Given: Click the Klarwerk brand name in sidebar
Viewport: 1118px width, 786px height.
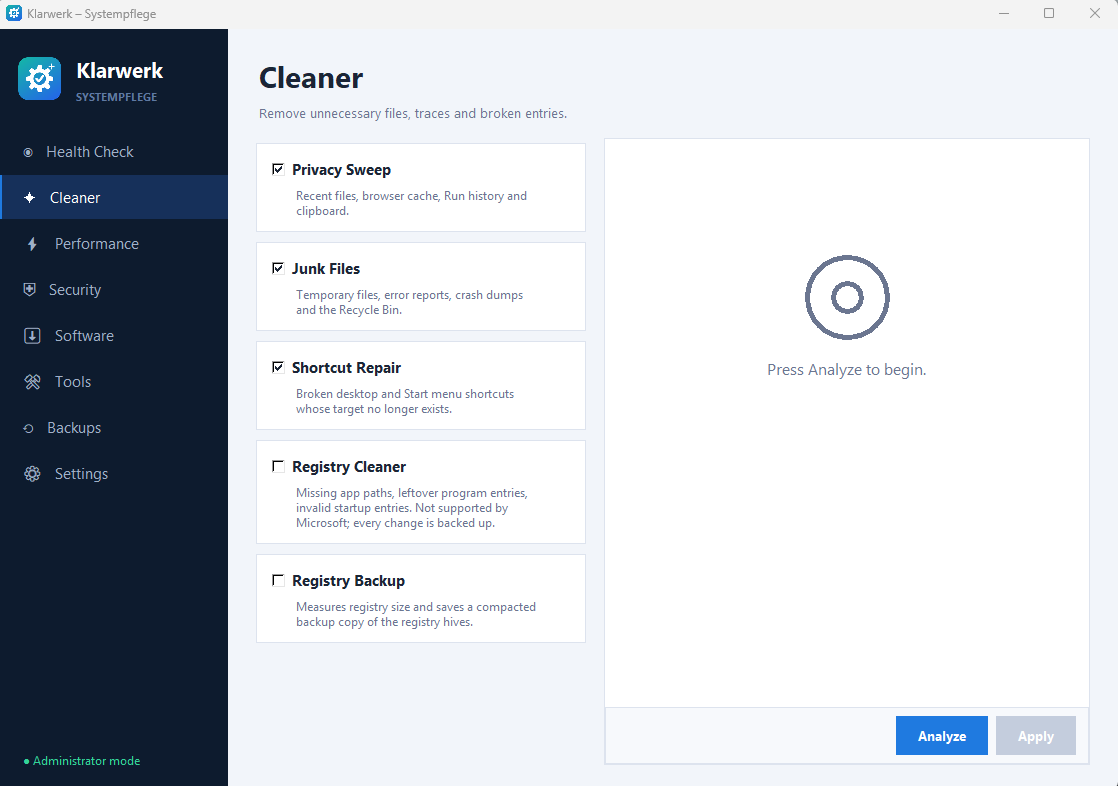Looking at the screenshot, I should click(x=120, y=71).
